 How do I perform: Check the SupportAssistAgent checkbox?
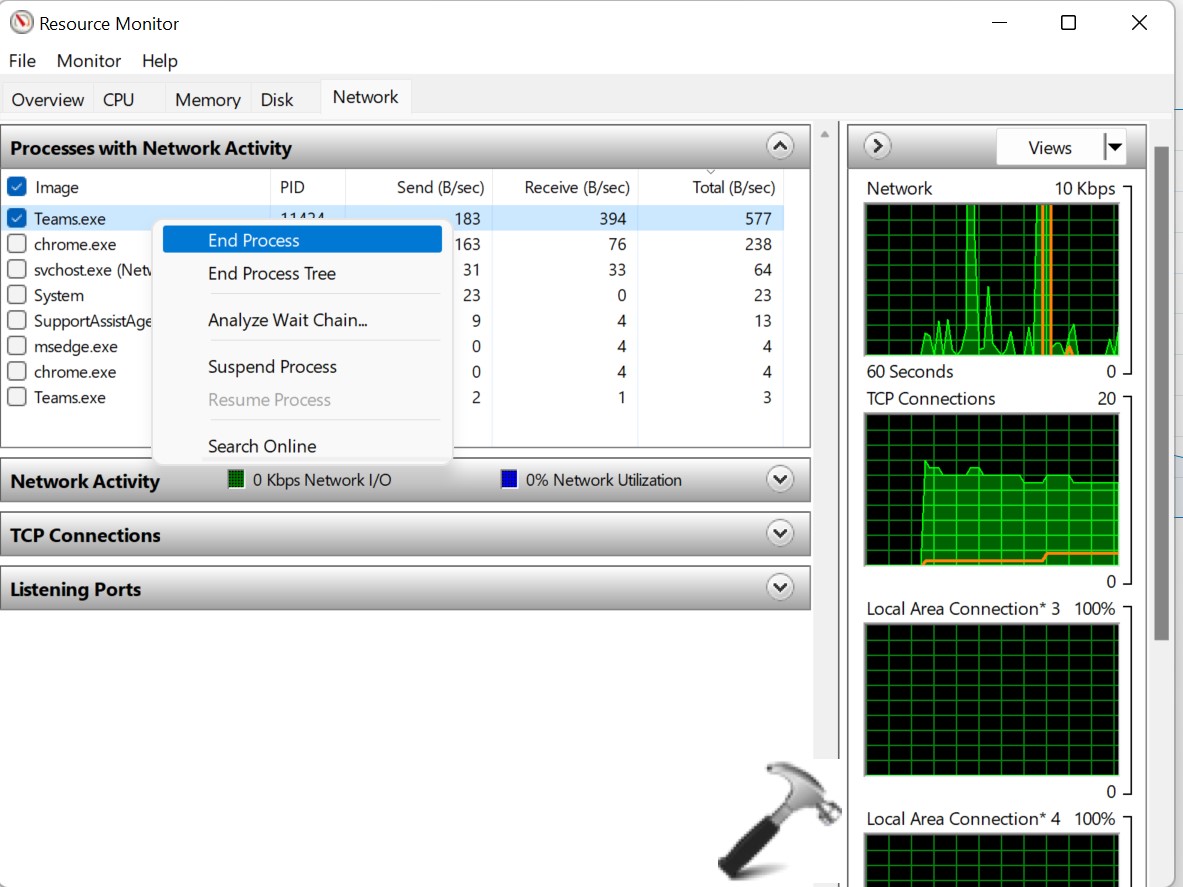[17, 321]
